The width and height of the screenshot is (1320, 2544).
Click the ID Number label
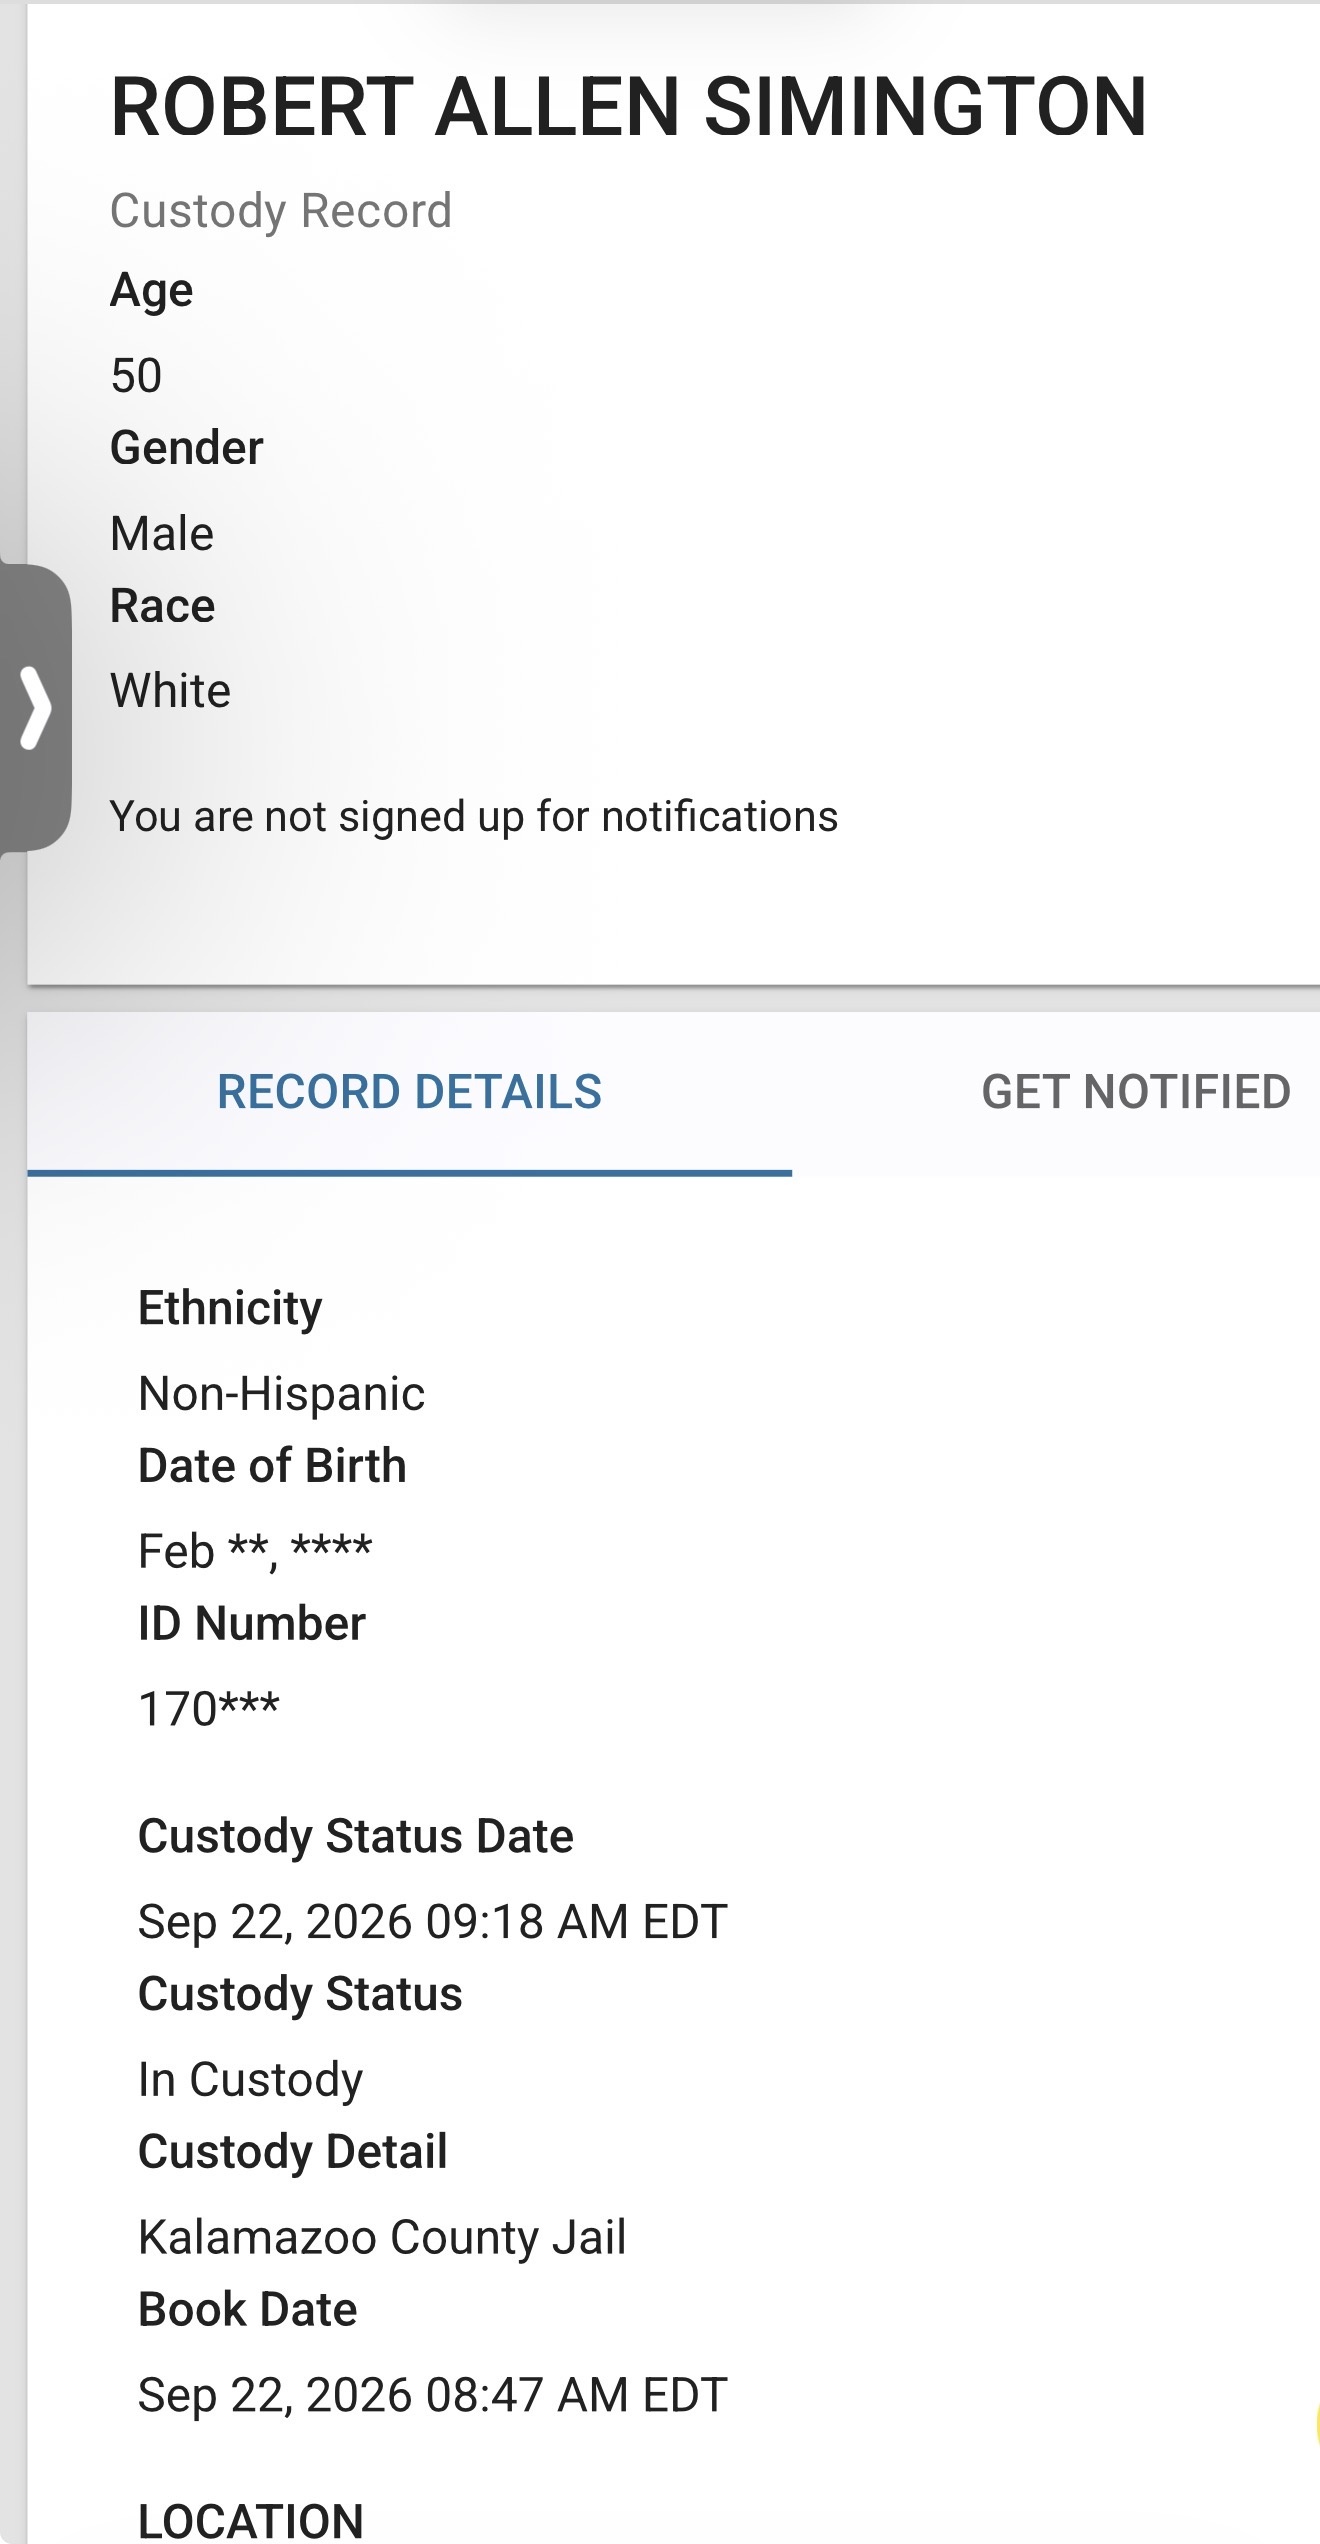[252, 1623]
